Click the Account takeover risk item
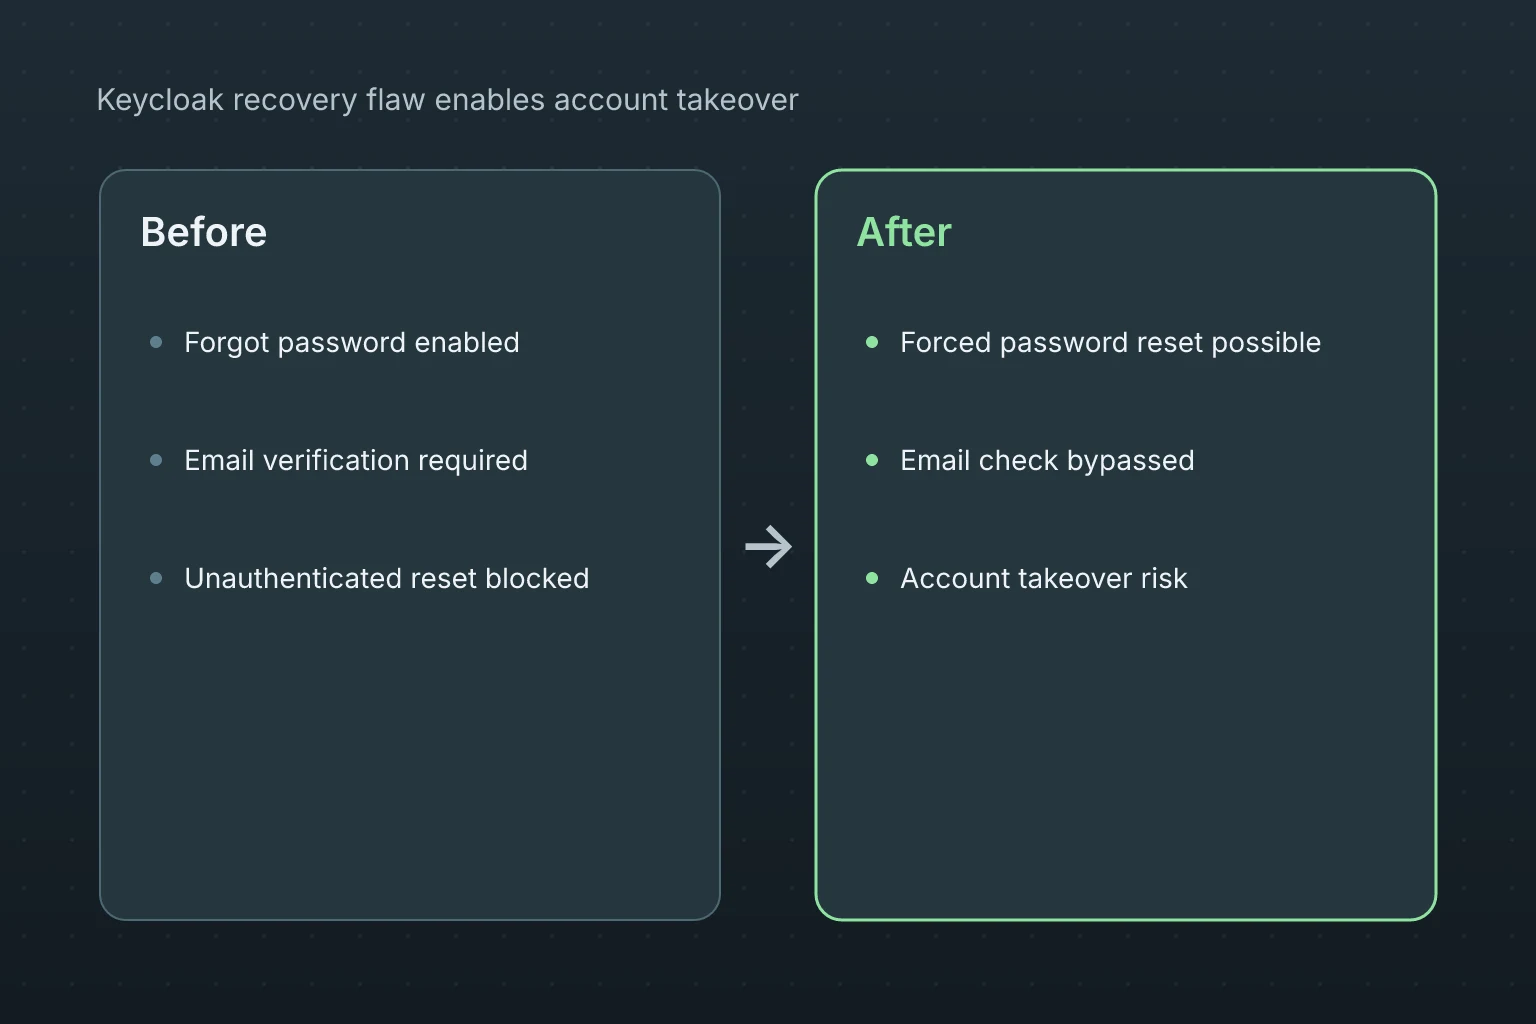Viewport: 1536px width, 1024px height. [x=1044, y=578]
